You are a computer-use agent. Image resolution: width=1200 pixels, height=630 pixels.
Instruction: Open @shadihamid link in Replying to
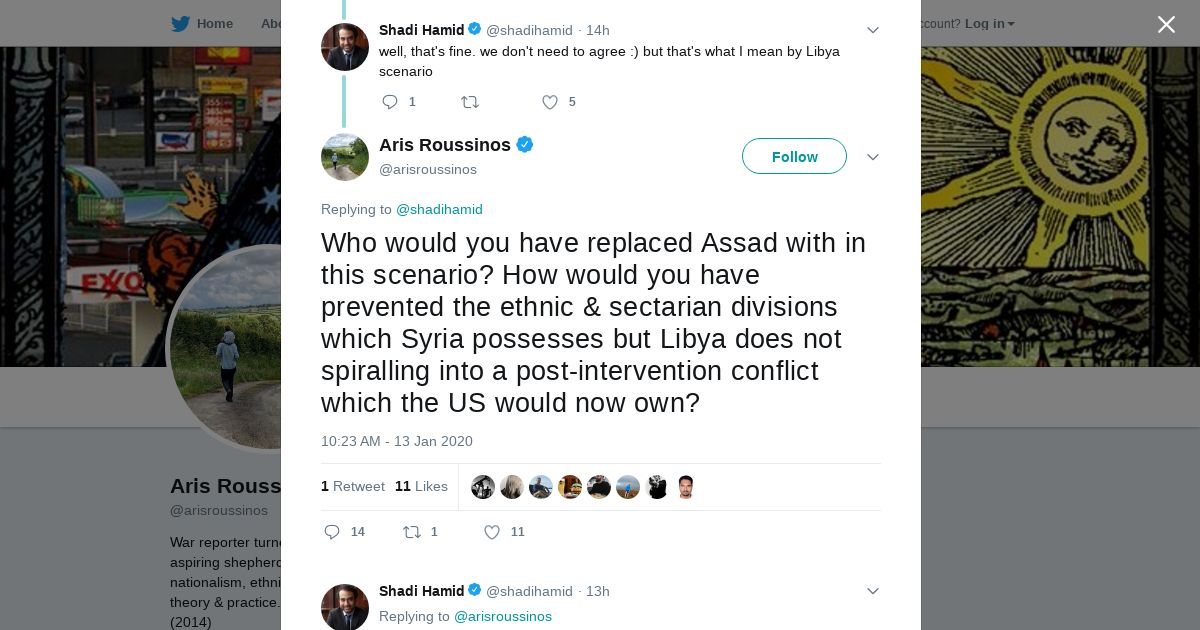pos(439,209)
